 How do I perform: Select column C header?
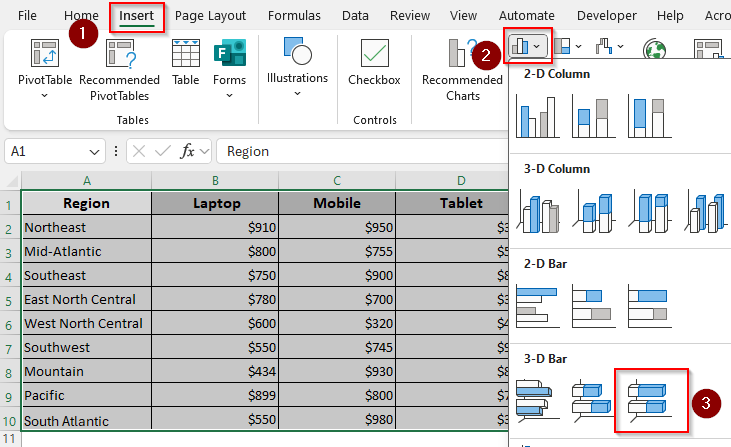(x=337, y=181)
